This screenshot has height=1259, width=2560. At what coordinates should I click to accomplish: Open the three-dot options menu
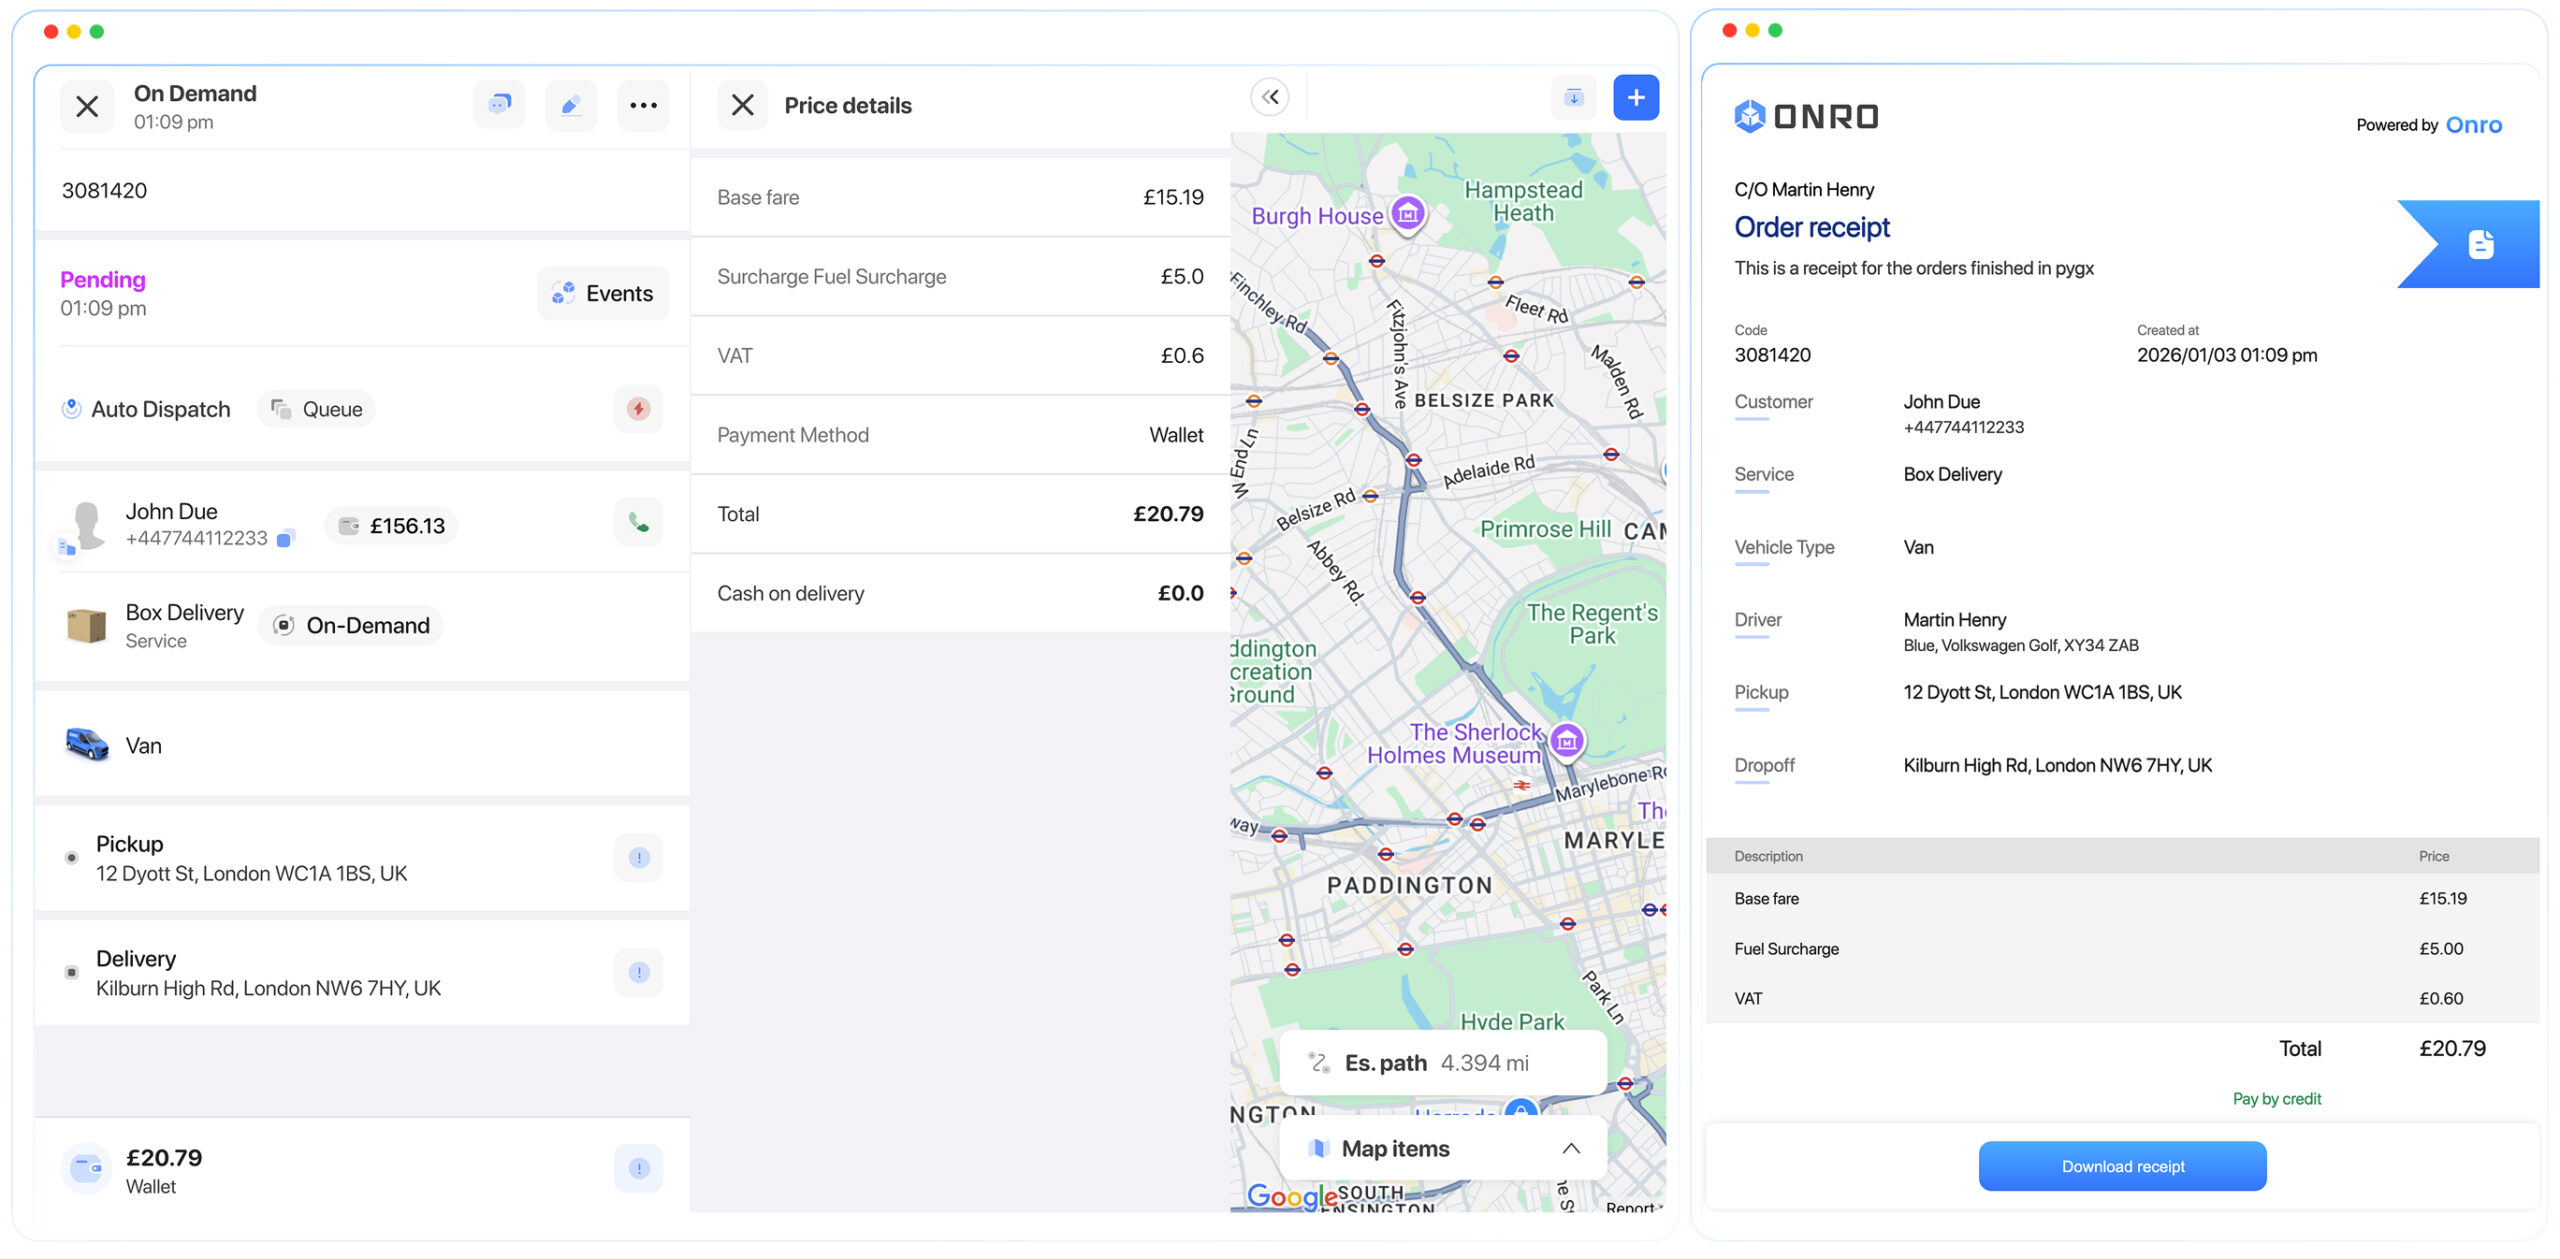click(x=643, y=104)
